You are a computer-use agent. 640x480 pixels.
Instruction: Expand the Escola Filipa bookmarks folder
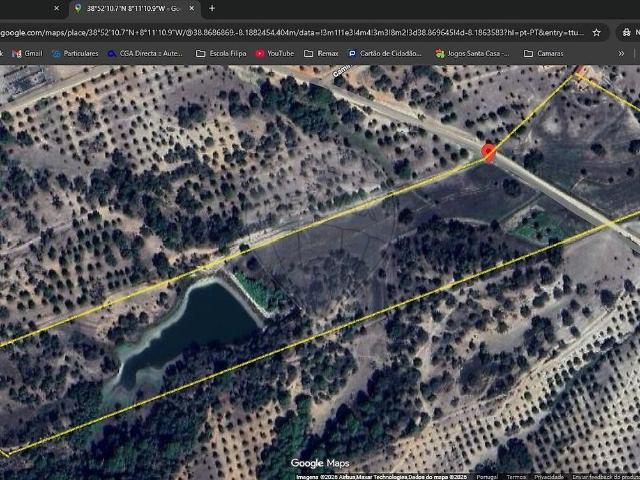pyautogui.click(x=221, y=53)
